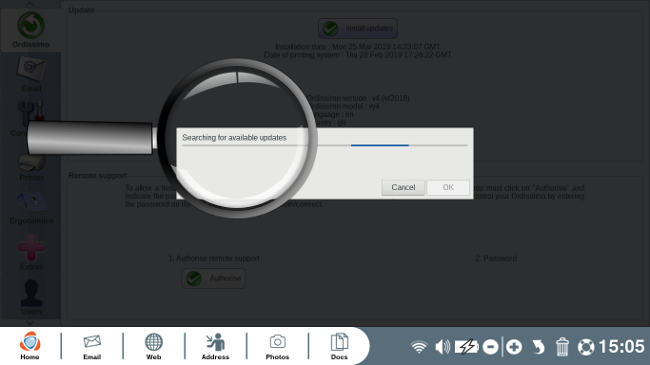Check the battery charging icon
The width and height of the screenshot is (650, 365).
[466, 347]
